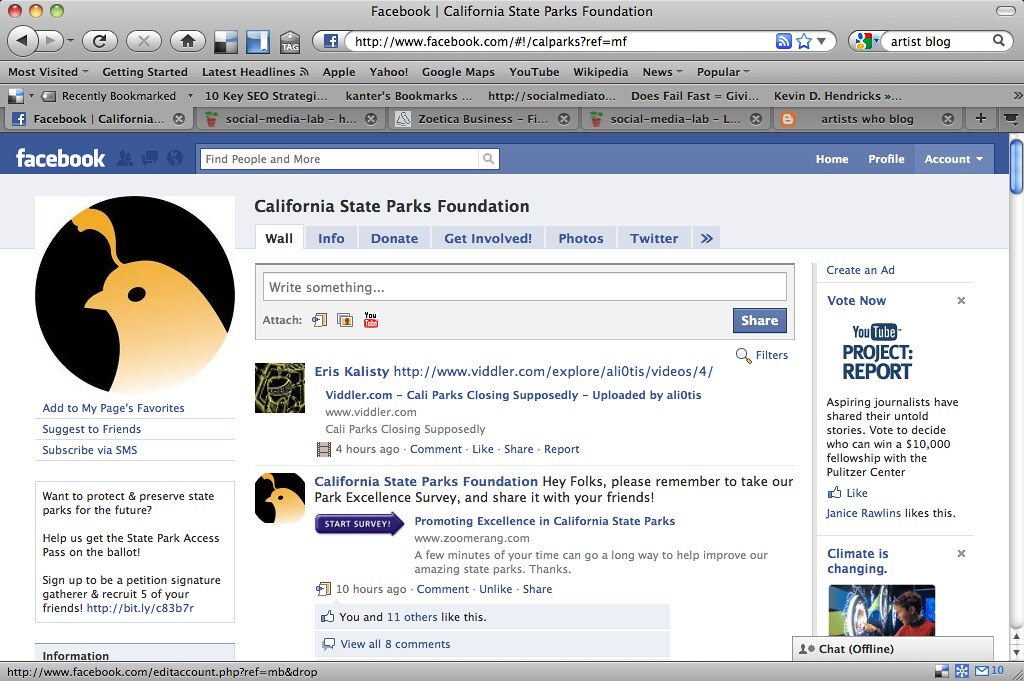Unlike the Park Excellence Survey post
The height and width of the screenshot is (681, 1024).
(495, 589)
